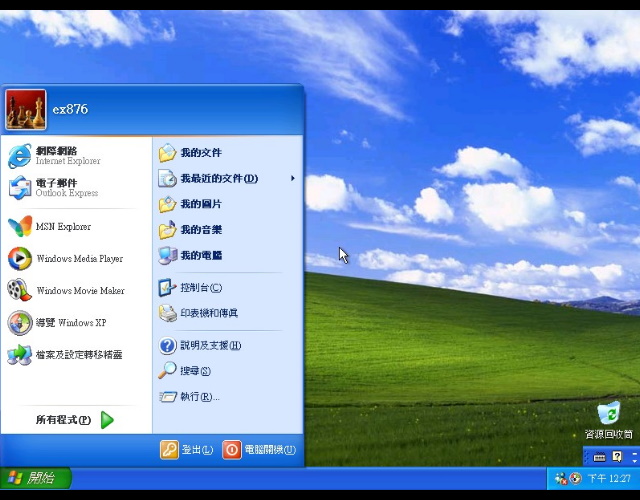The image size is (640, 500).
Task: Select 印表機和傳真 menu entry
Action: 228,313
